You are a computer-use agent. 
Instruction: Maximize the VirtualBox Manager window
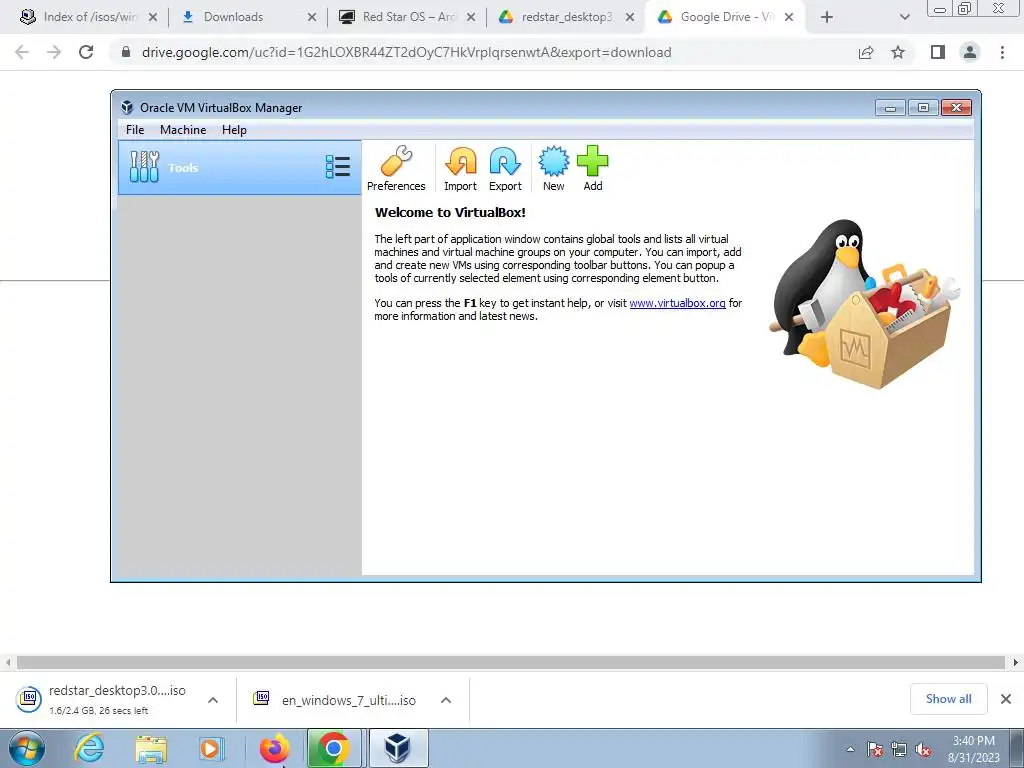pyautogui.click(x=923, y=108)
